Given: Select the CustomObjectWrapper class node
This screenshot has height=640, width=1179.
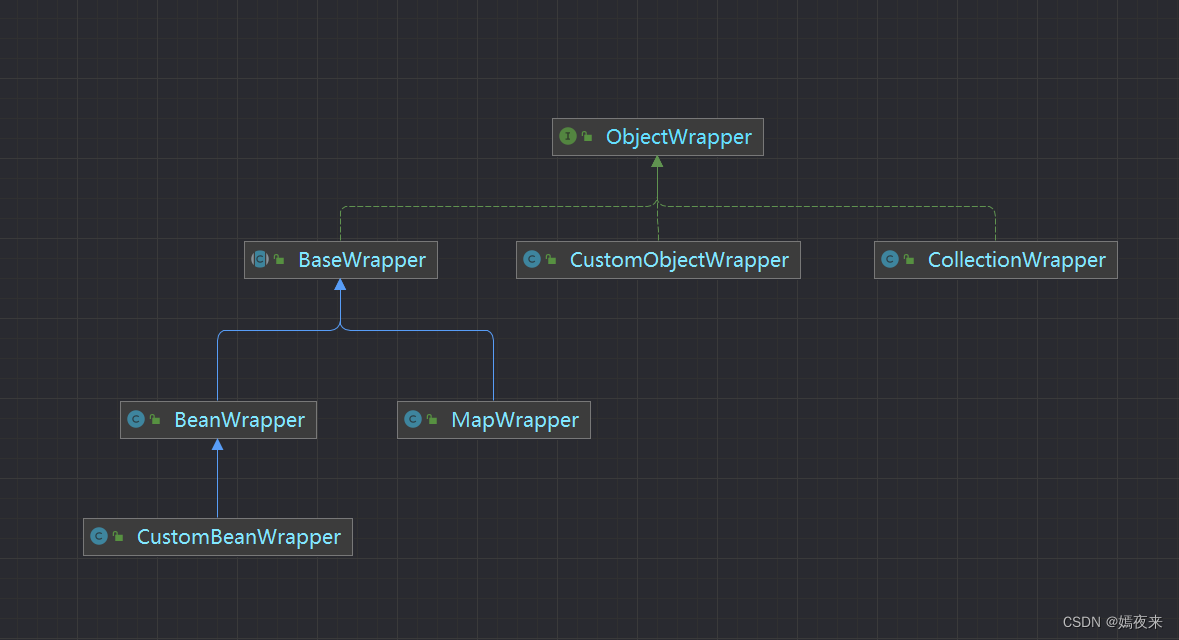Looking at the screenshot, I should pyautogui.click(x=658, y=259).
